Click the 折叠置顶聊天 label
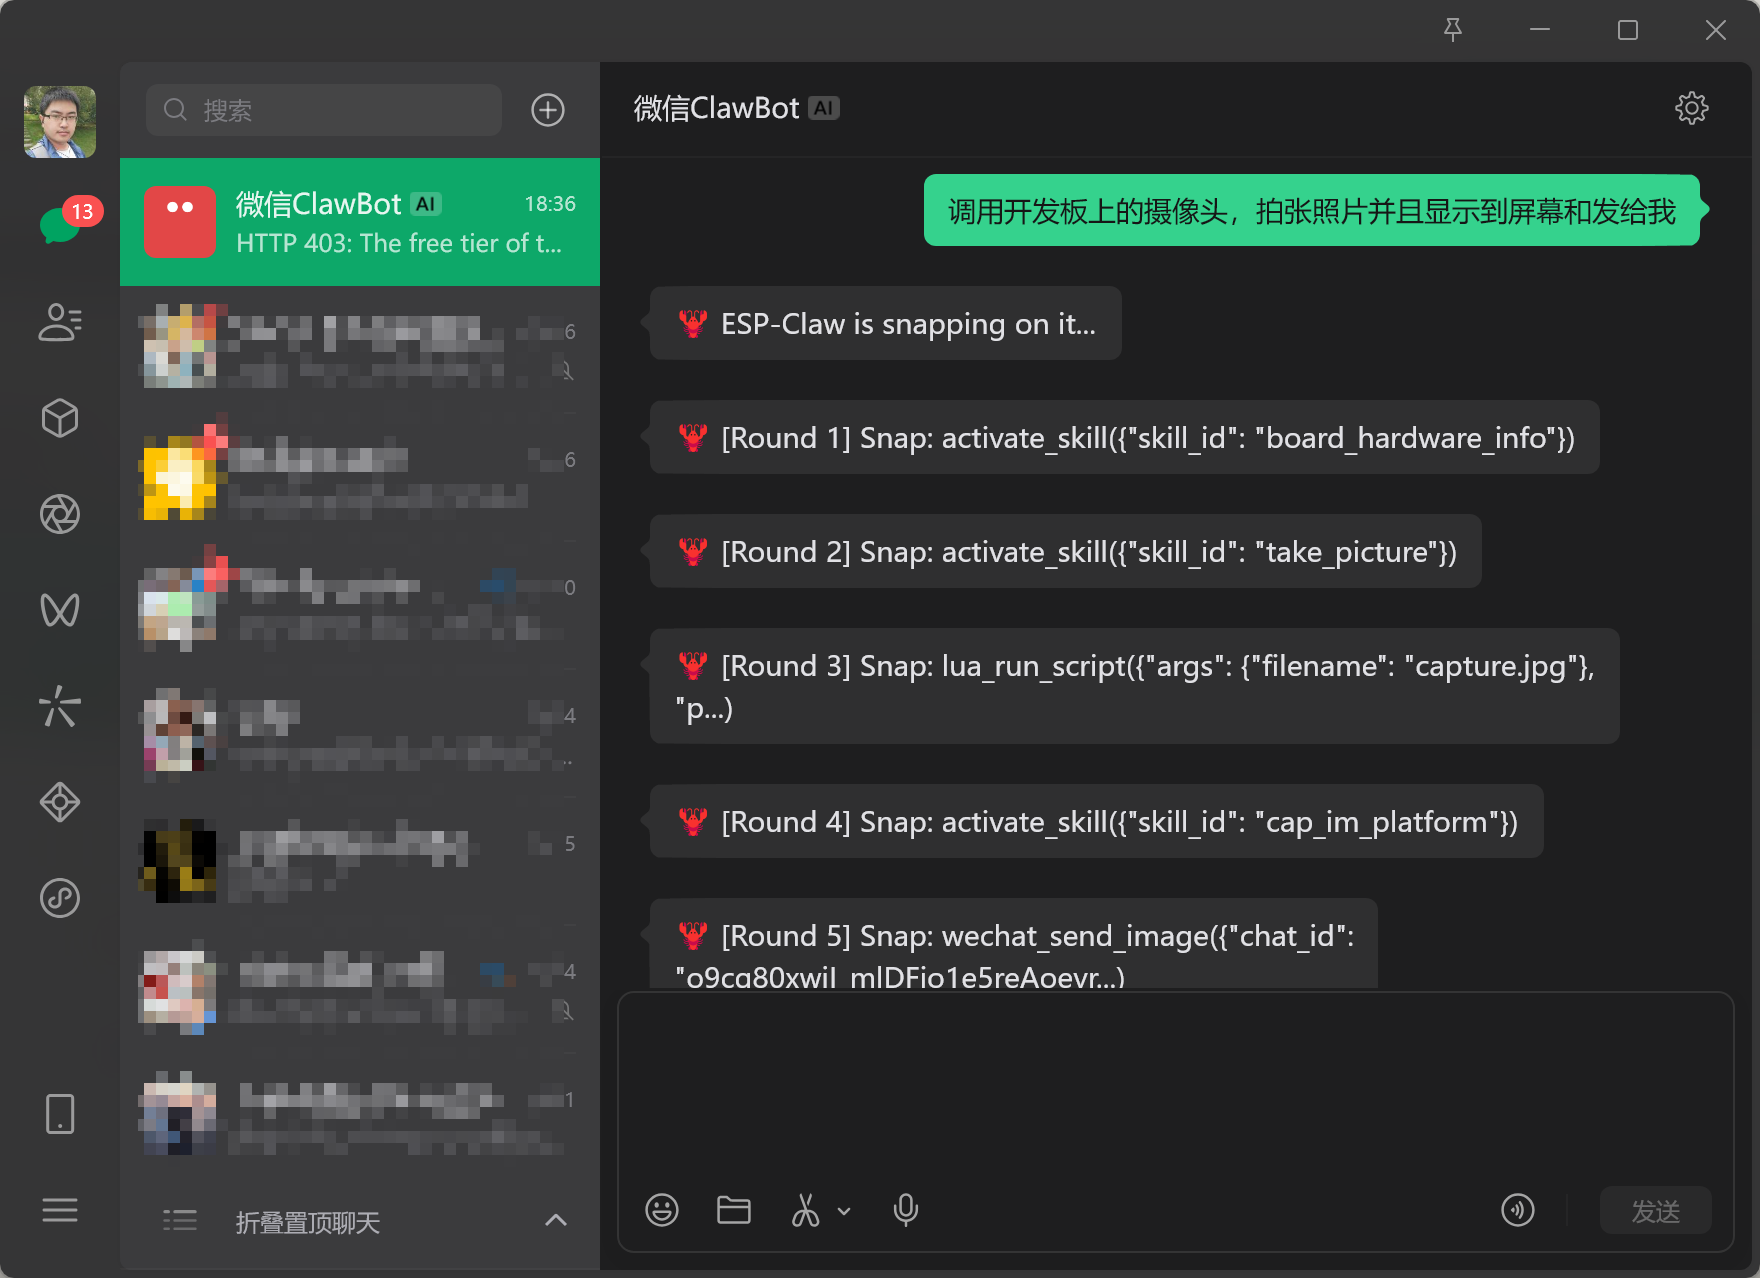 (x=308, y=1222)
